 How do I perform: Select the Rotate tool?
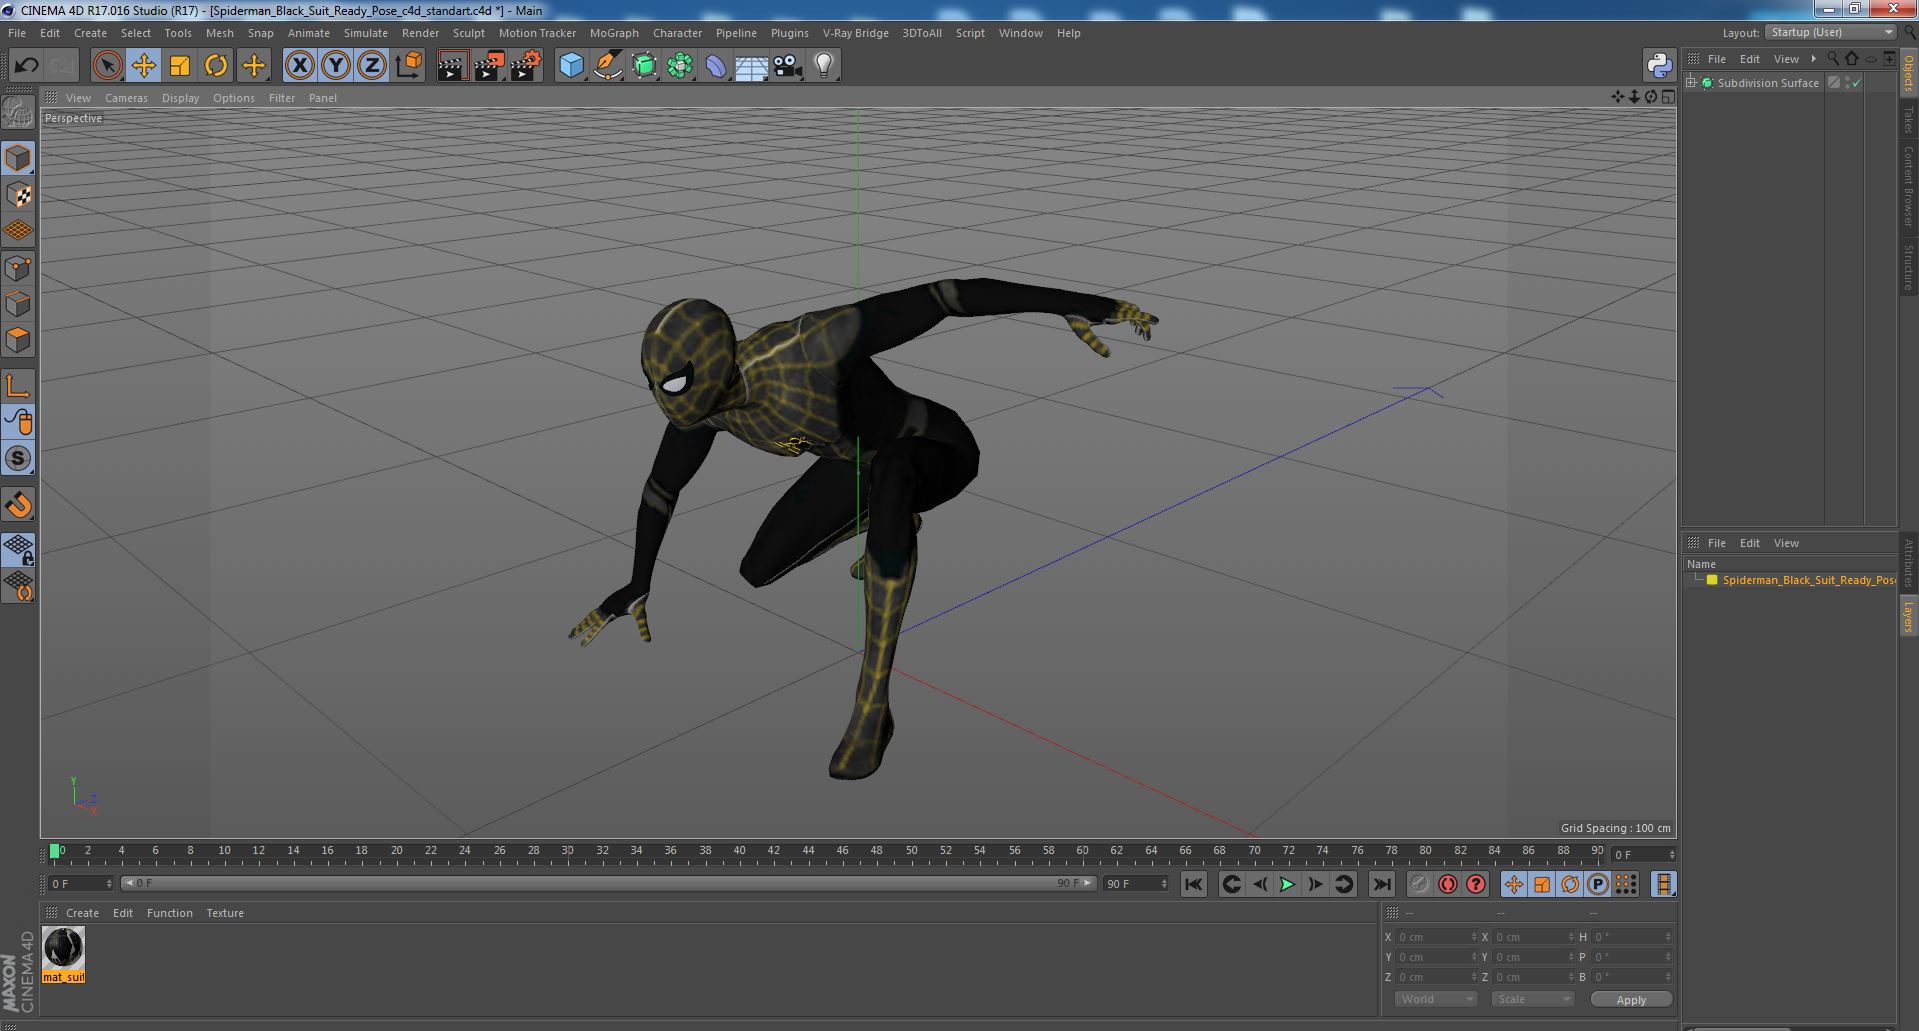[x=216, y=66]
